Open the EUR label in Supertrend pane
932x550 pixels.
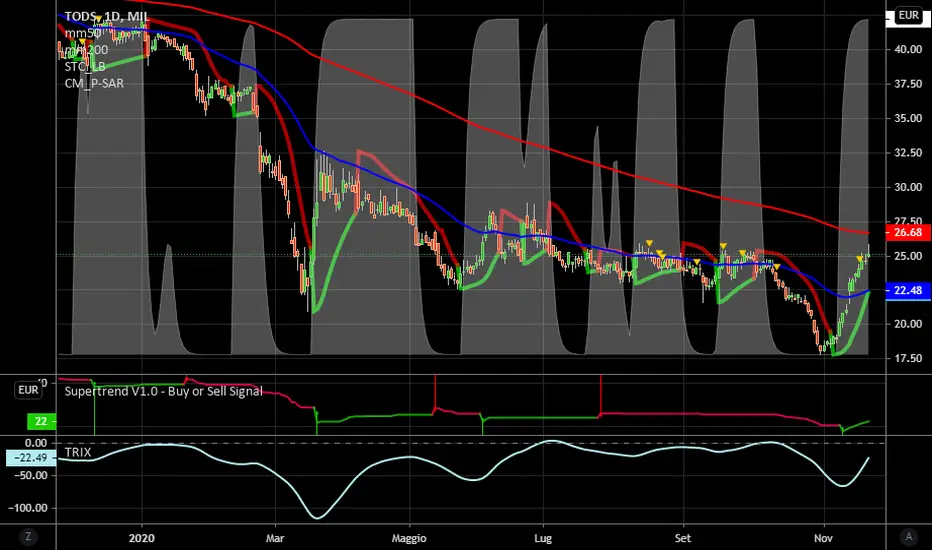(x=29, y=390)
